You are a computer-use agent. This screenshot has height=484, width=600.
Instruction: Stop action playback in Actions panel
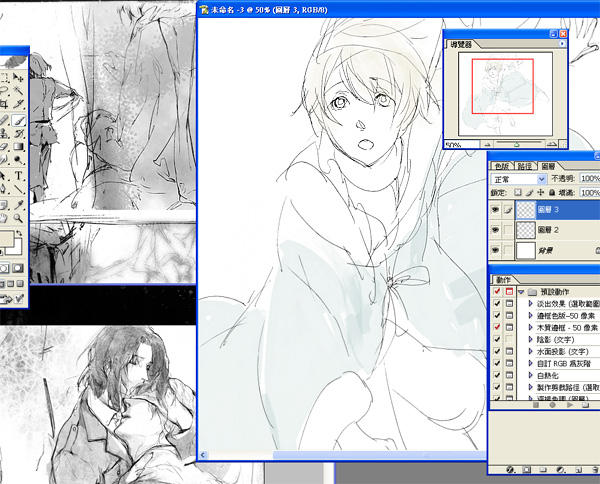click(x=536, y=404)
